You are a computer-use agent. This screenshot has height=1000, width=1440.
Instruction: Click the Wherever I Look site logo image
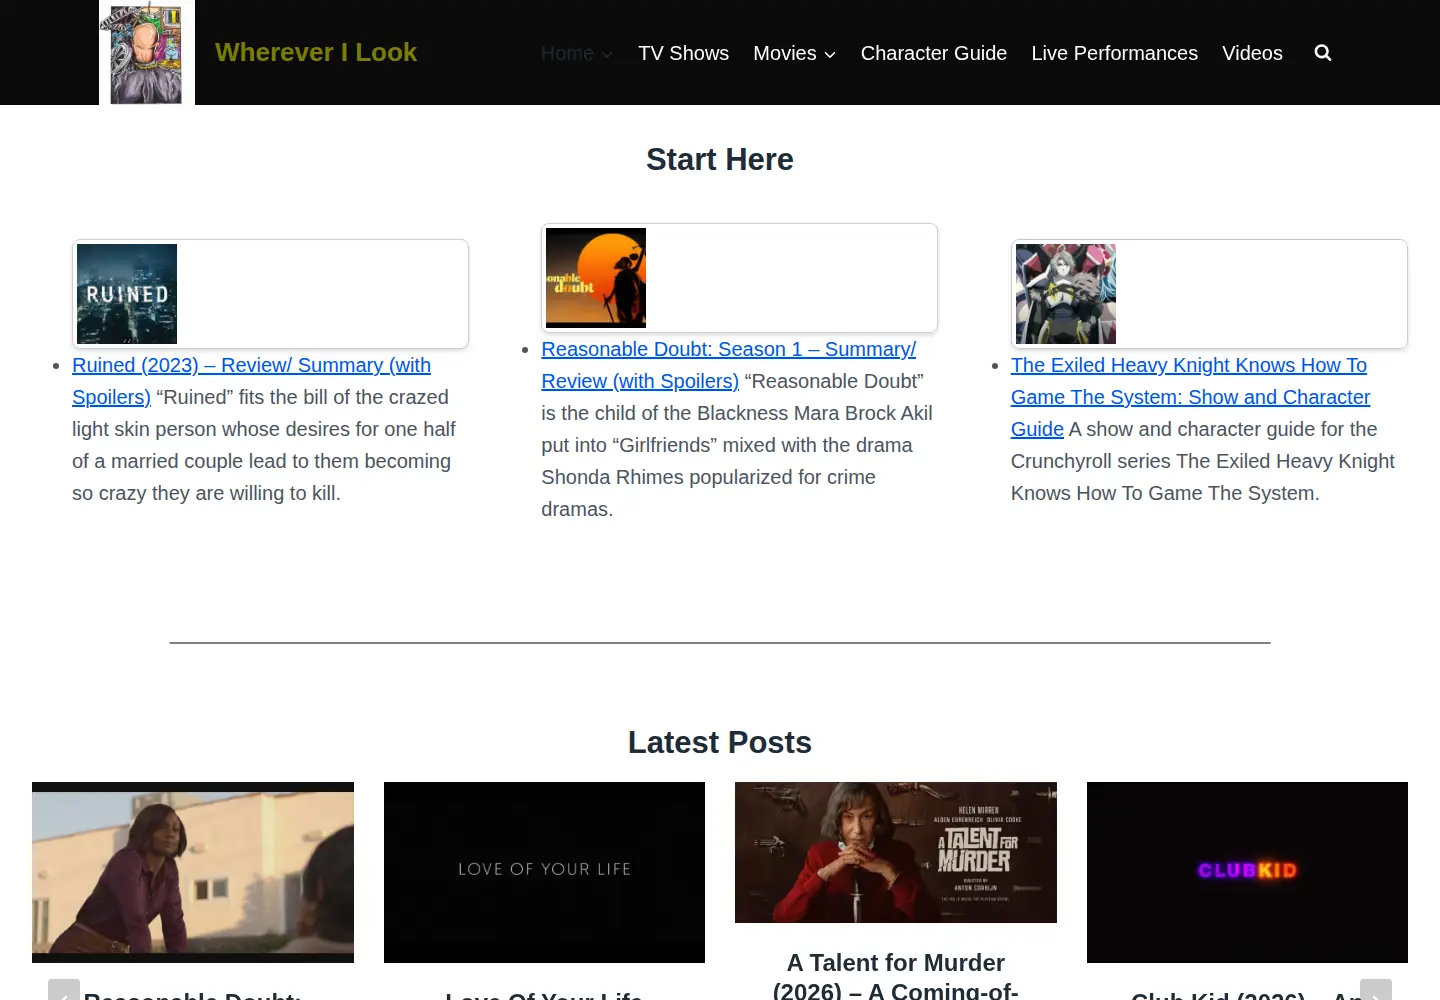pos(147,52)
